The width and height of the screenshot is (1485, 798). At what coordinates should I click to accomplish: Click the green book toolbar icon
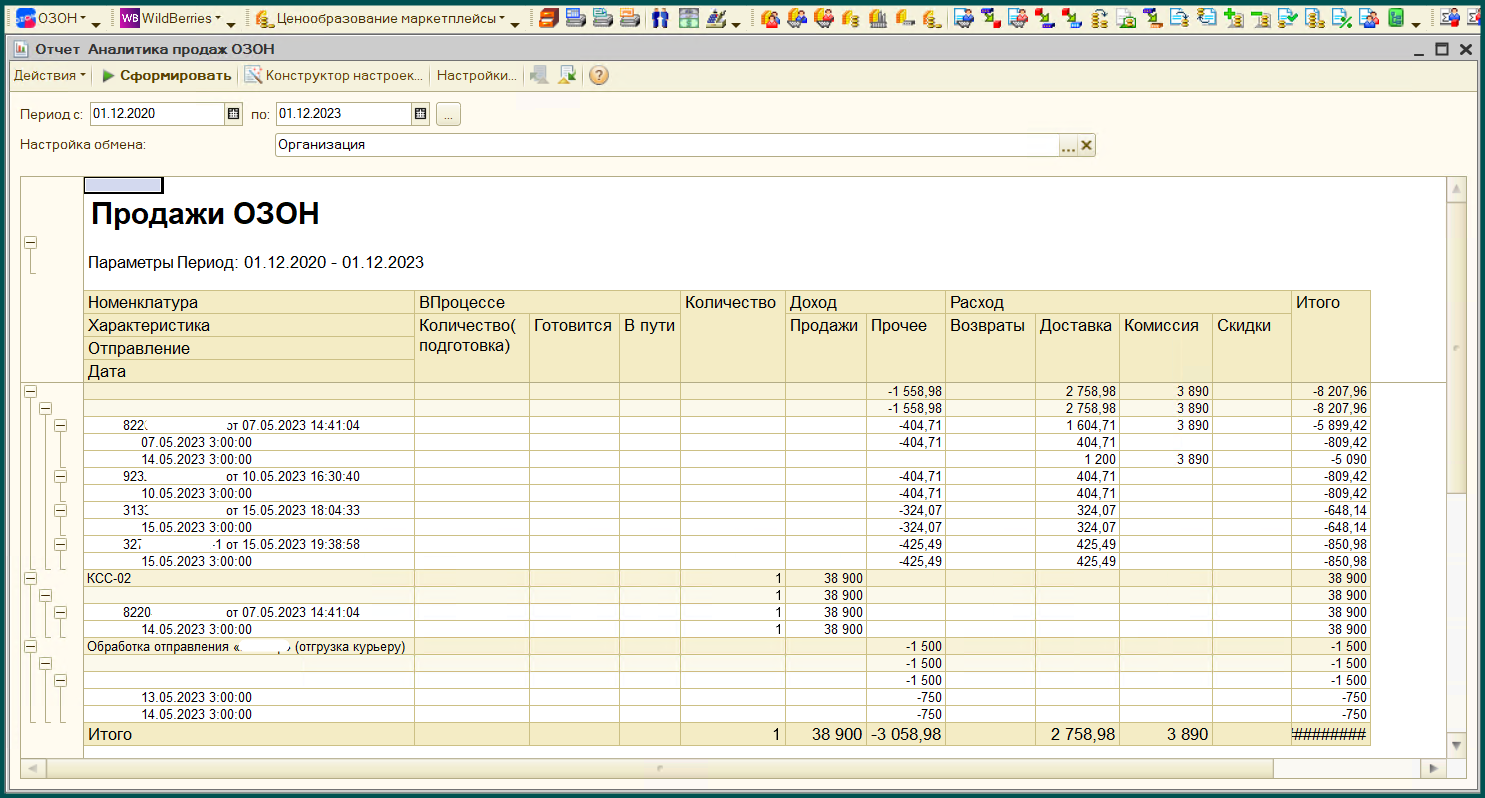[1396, 18]
